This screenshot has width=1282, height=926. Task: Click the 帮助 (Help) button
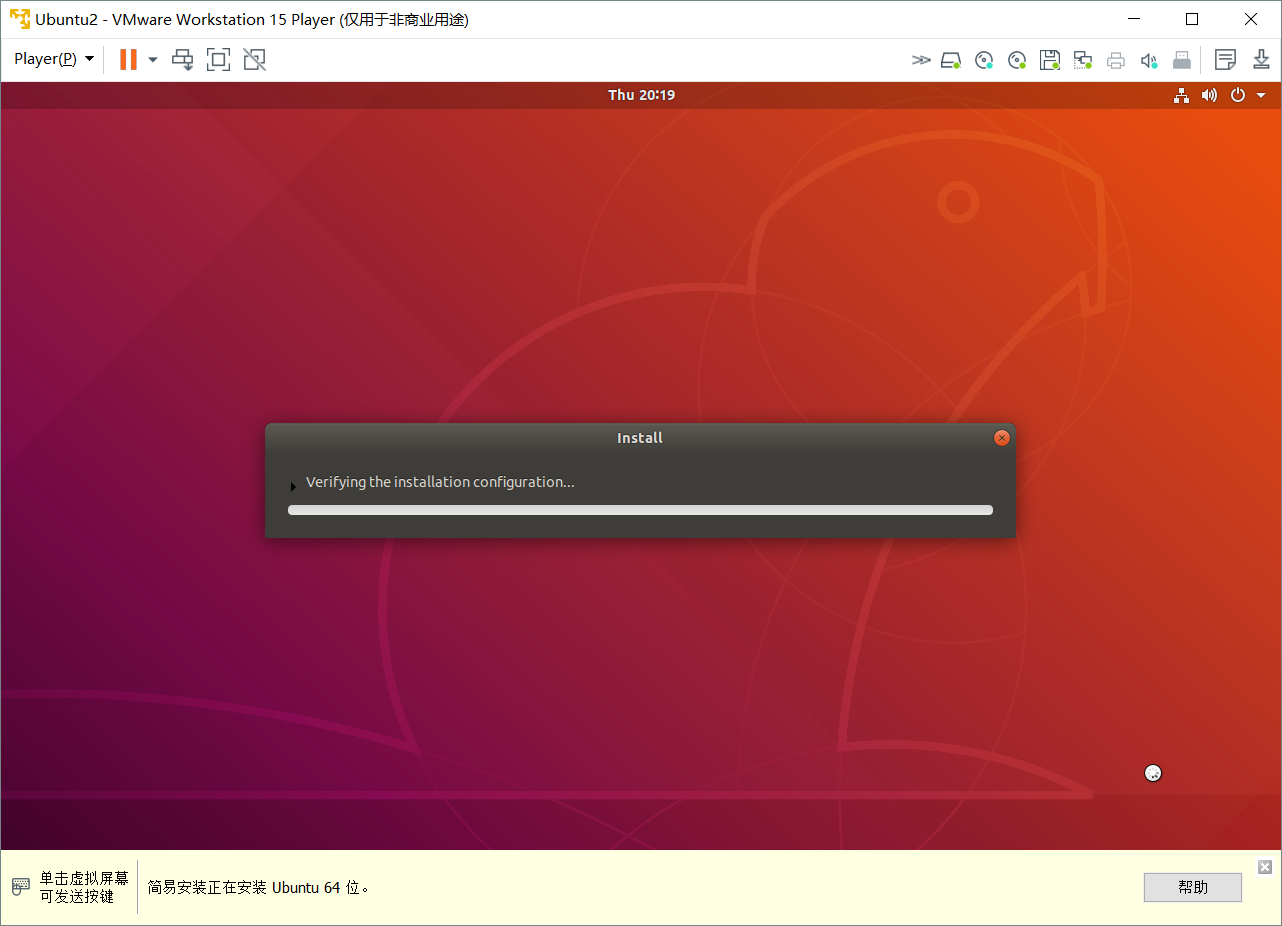pyautogui.click(x=1193, y=887)
